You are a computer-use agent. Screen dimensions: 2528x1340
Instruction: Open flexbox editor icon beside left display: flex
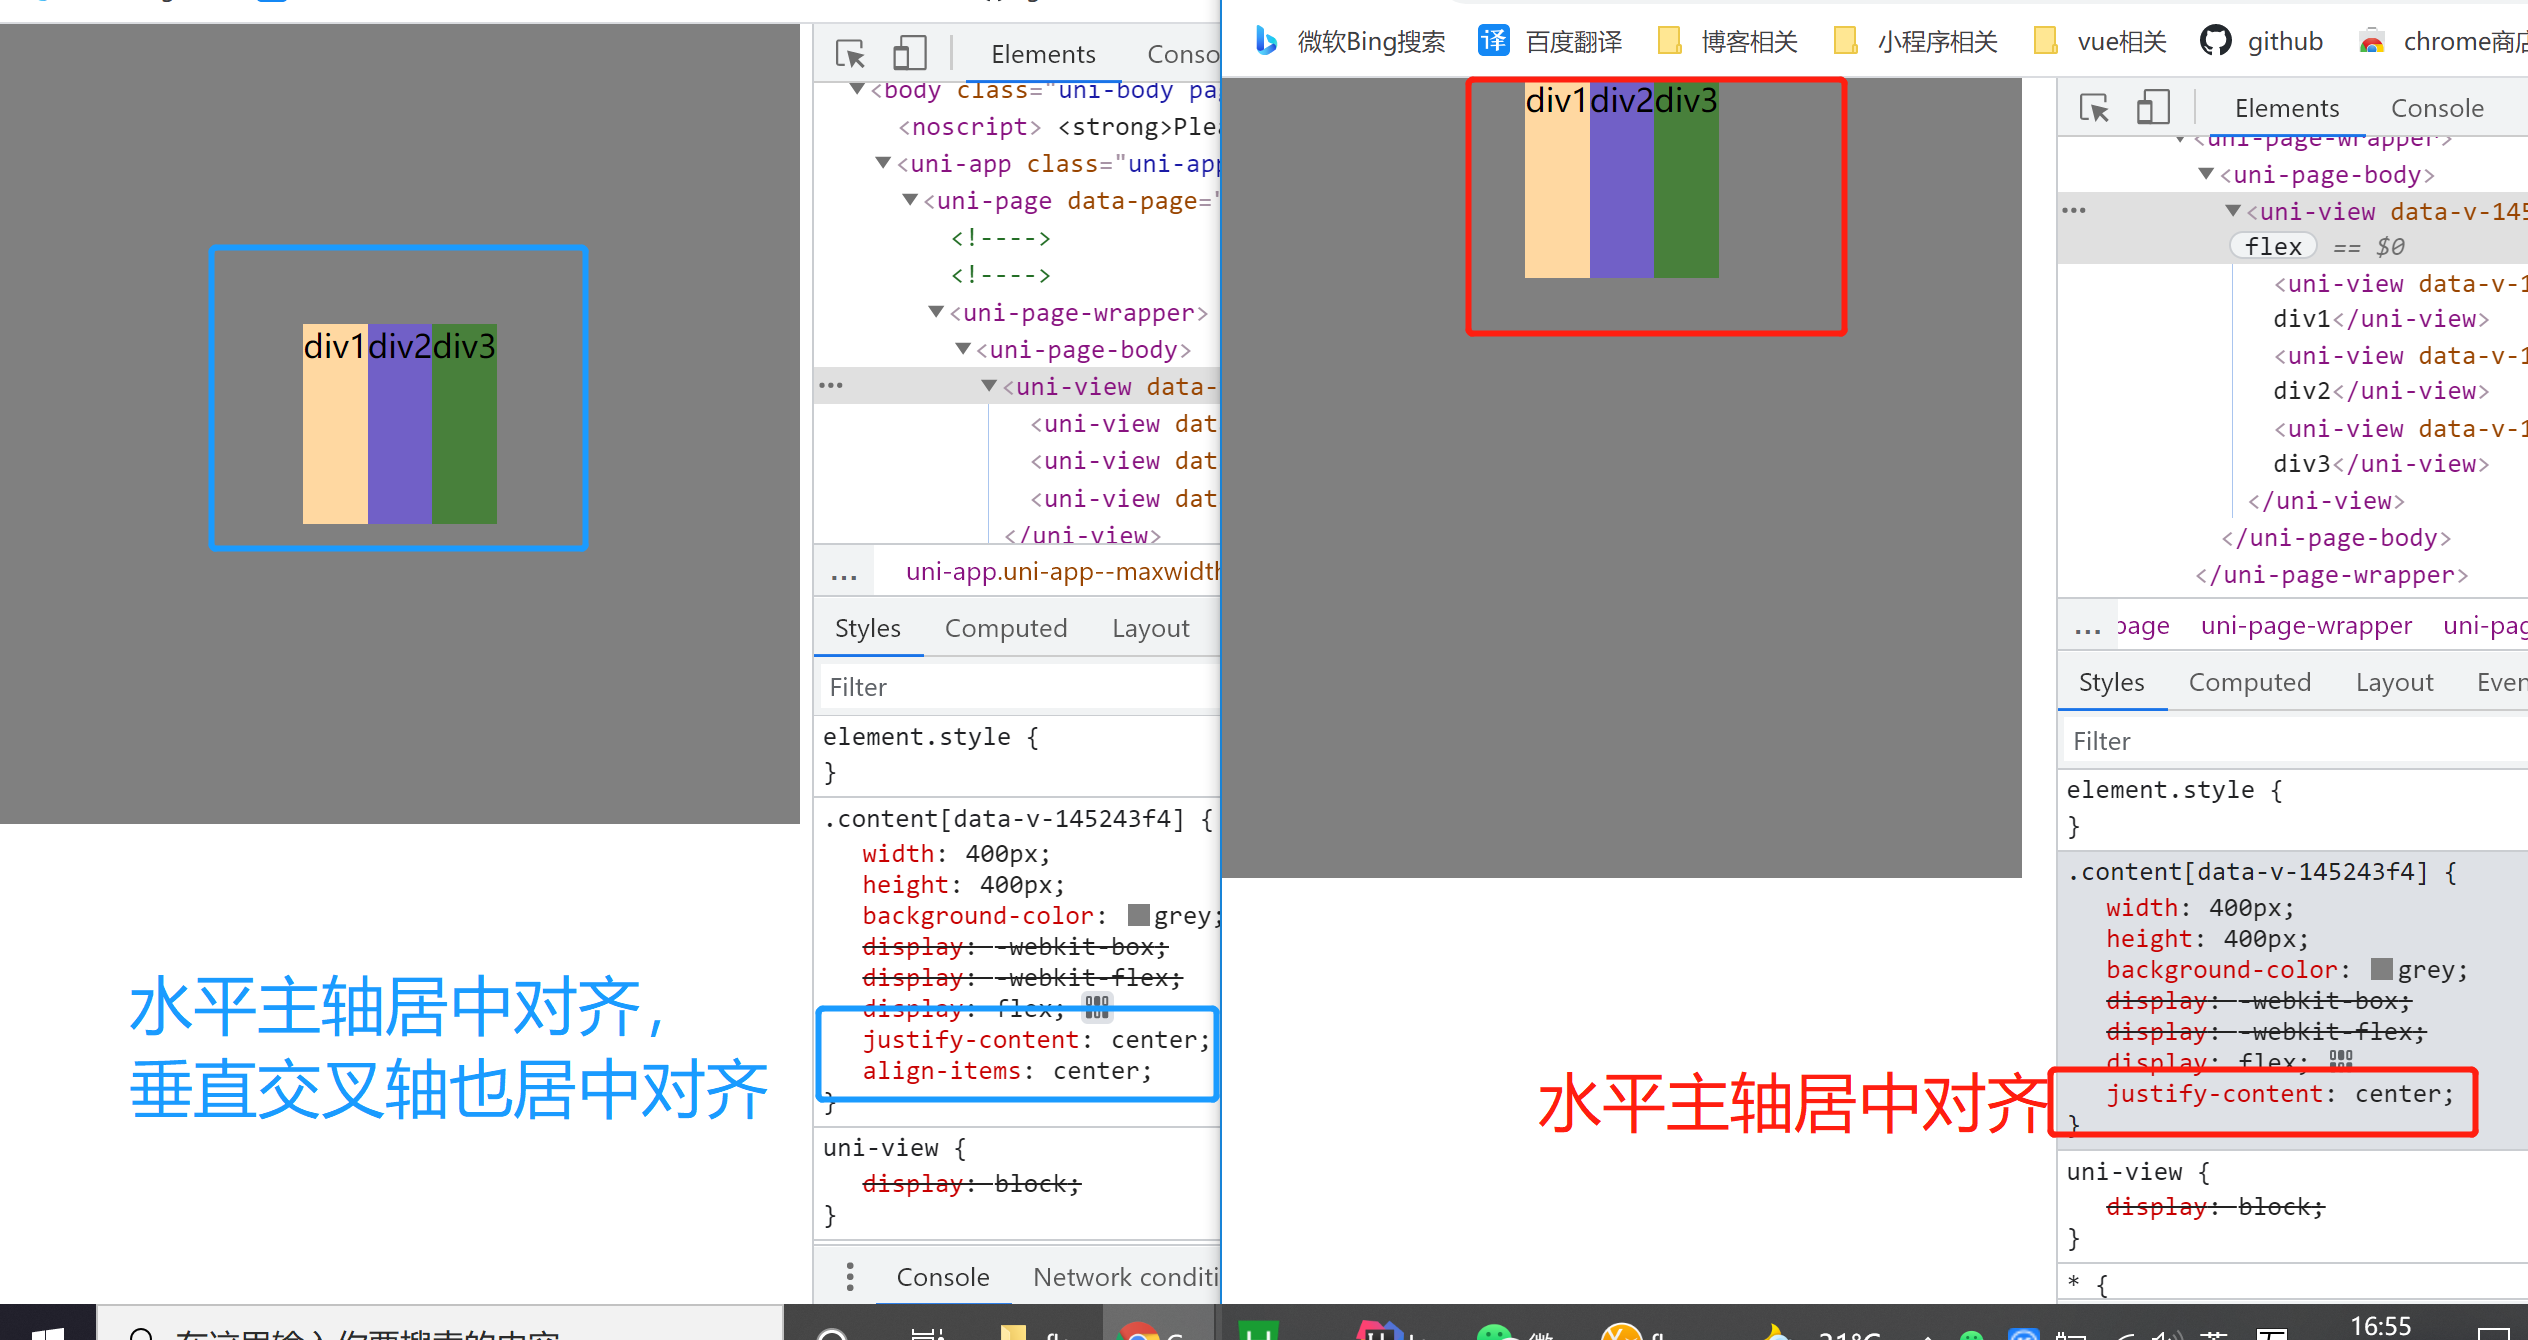click(1097, 1007)
